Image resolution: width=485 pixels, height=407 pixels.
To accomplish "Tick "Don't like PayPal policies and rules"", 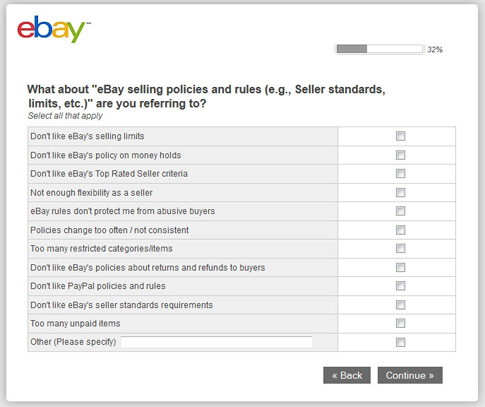I will (400, 286).
